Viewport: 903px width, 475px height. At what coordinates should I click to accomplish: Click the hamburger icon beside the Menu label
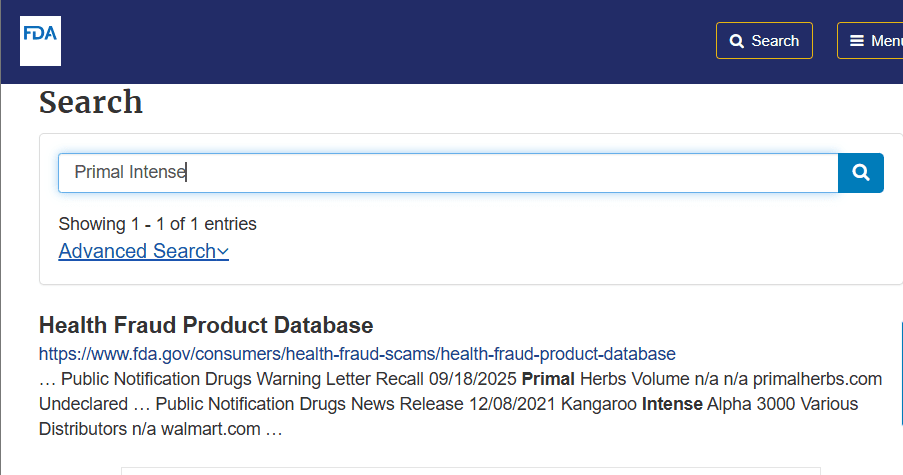(857, 41)
